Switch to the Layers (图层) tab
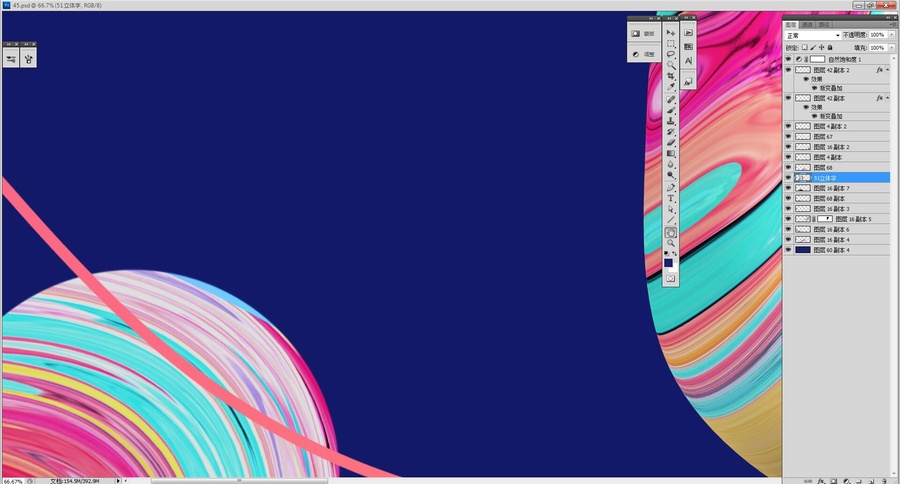The height and width of the screenshot is (484, 900). [x=792, y=25]
